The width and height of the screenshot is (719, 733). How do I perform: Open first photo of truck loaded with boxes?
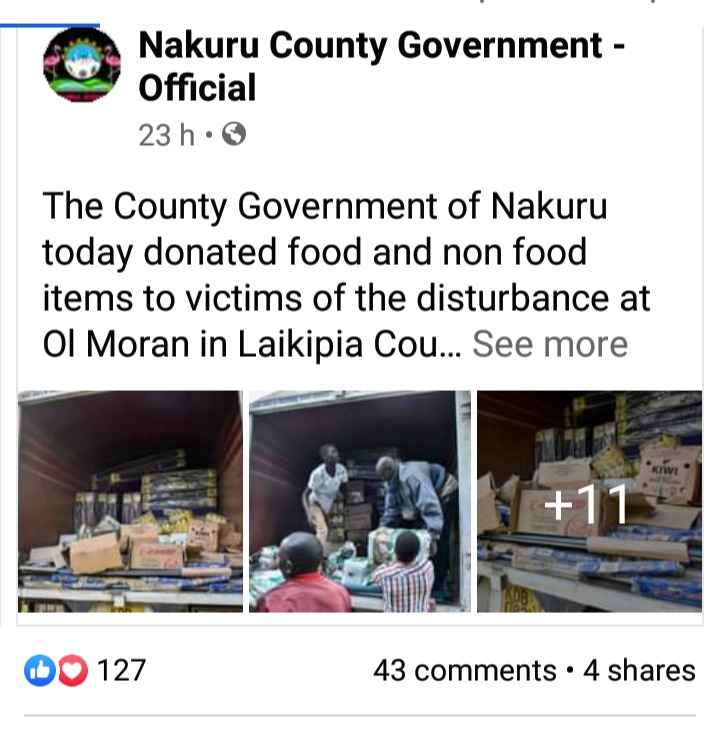(x=130, y=501)
